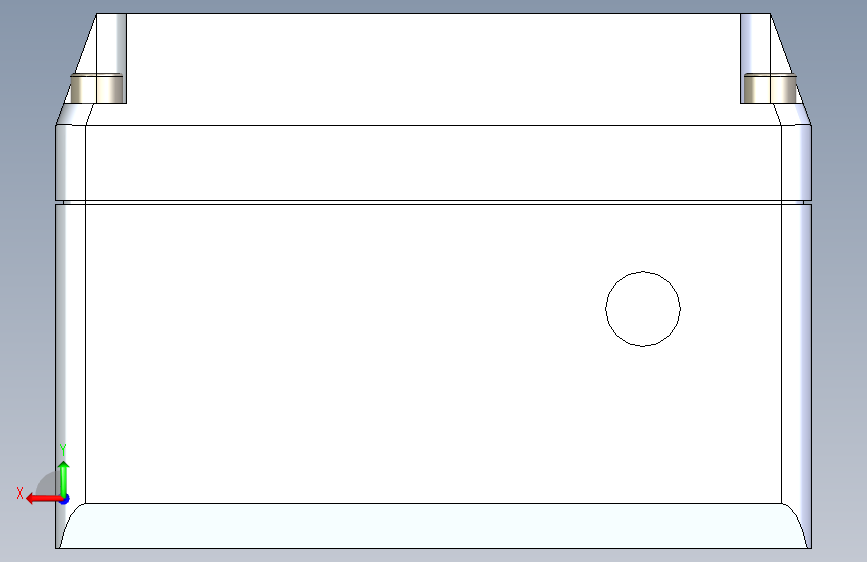Click the red X axis arrow

click(x=38, y=498)
